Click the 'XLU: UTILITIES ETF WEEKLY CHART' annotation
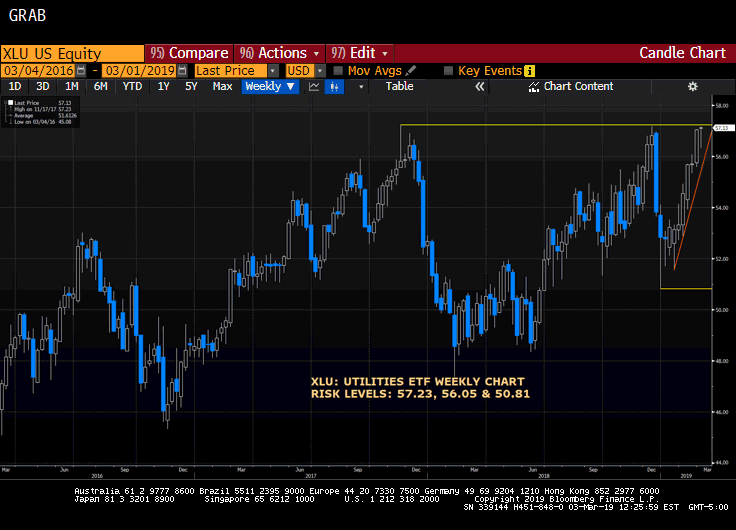 417,382
